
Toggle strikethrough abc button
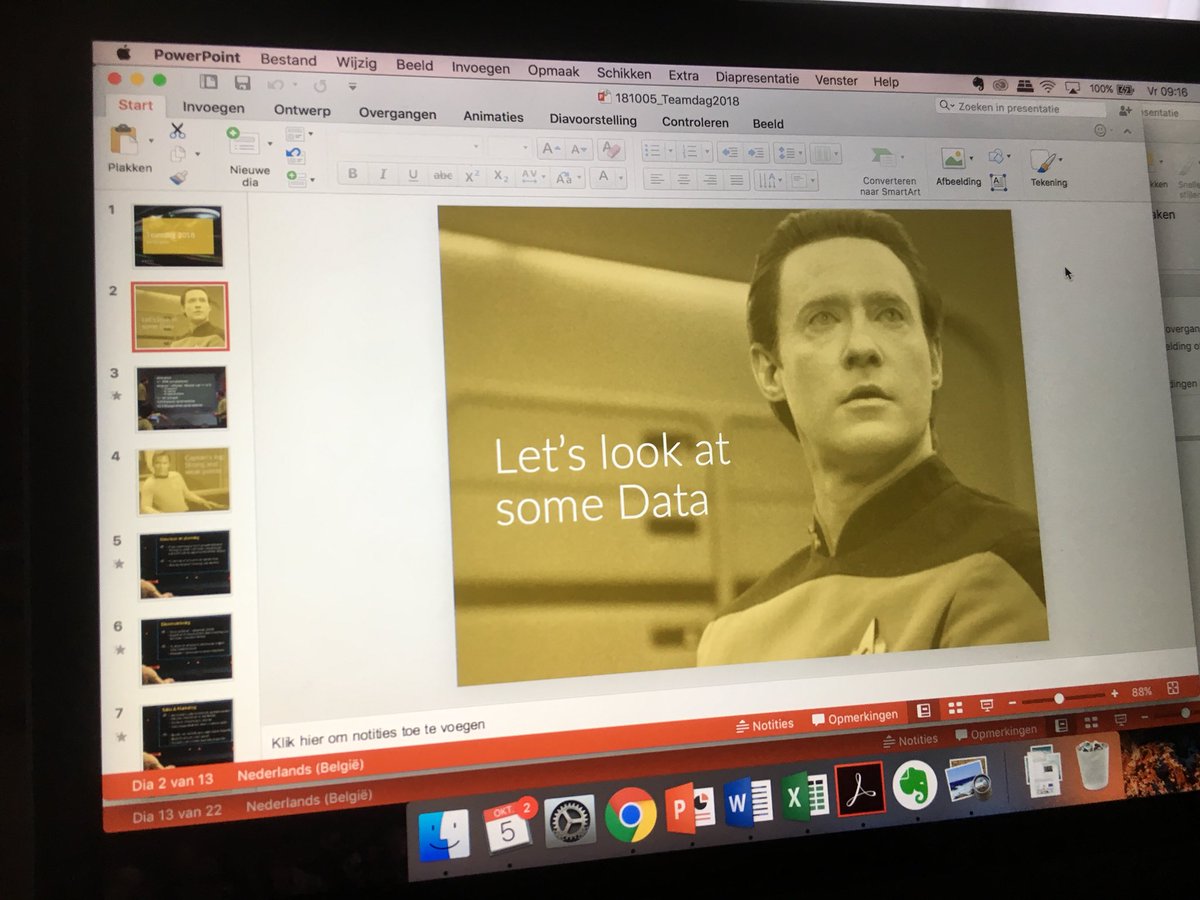pos(442,176)
